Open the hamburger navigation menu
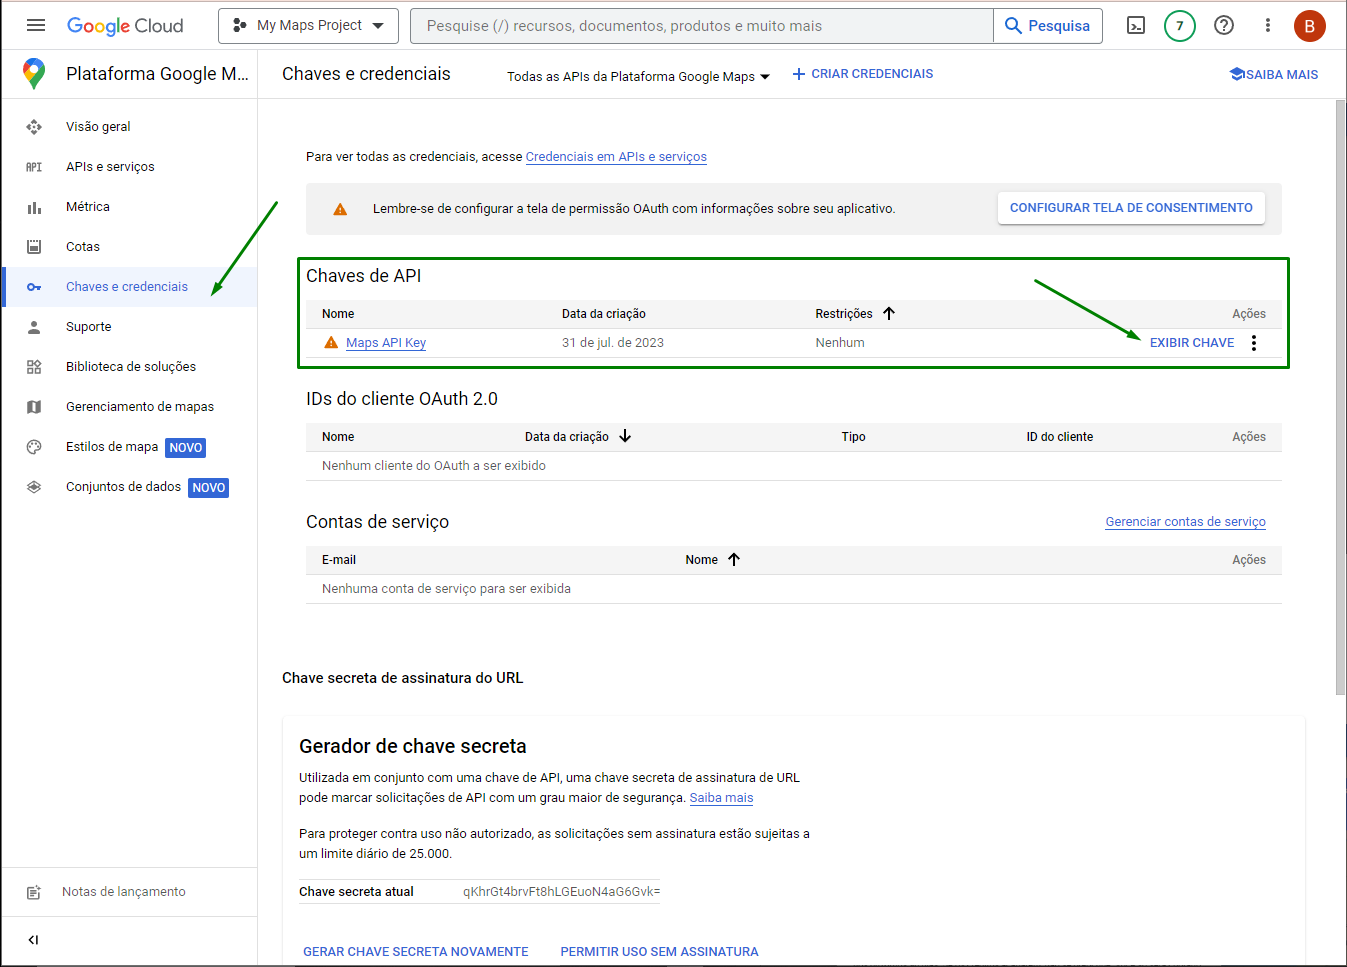The width and height of the screenshot is (1347, 967). tap(36, 25)
